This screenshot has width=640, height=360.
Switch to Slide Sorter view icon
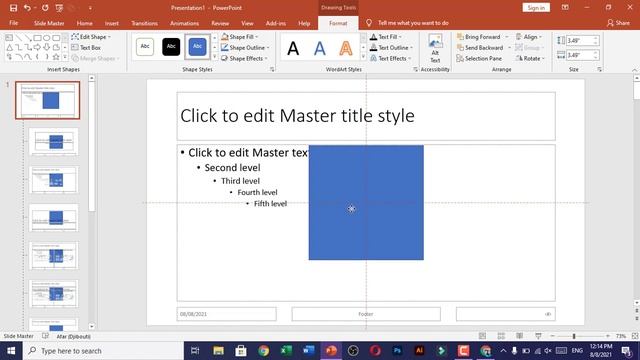pos(501,336)
